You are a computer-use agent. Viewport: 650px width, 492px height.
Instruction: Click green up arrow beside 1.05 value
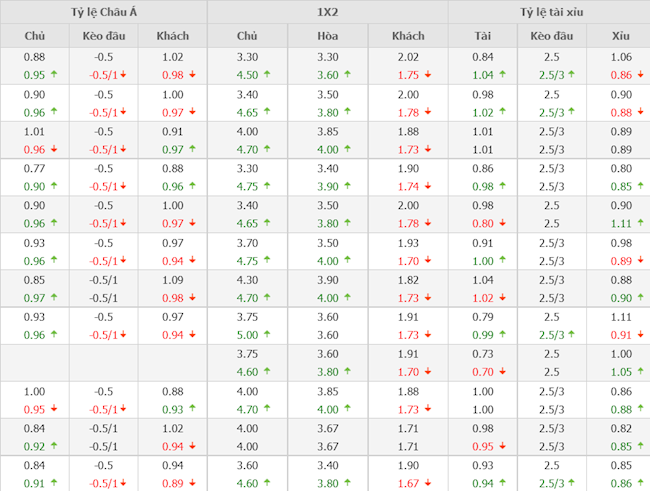click(x=639, y=371)
